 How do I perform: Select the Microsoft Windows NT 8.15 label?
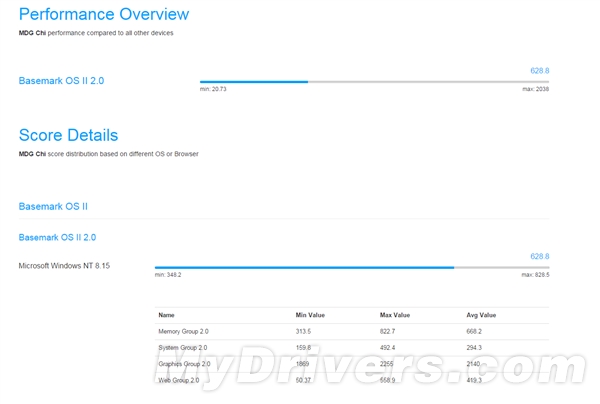coord(64,266)
